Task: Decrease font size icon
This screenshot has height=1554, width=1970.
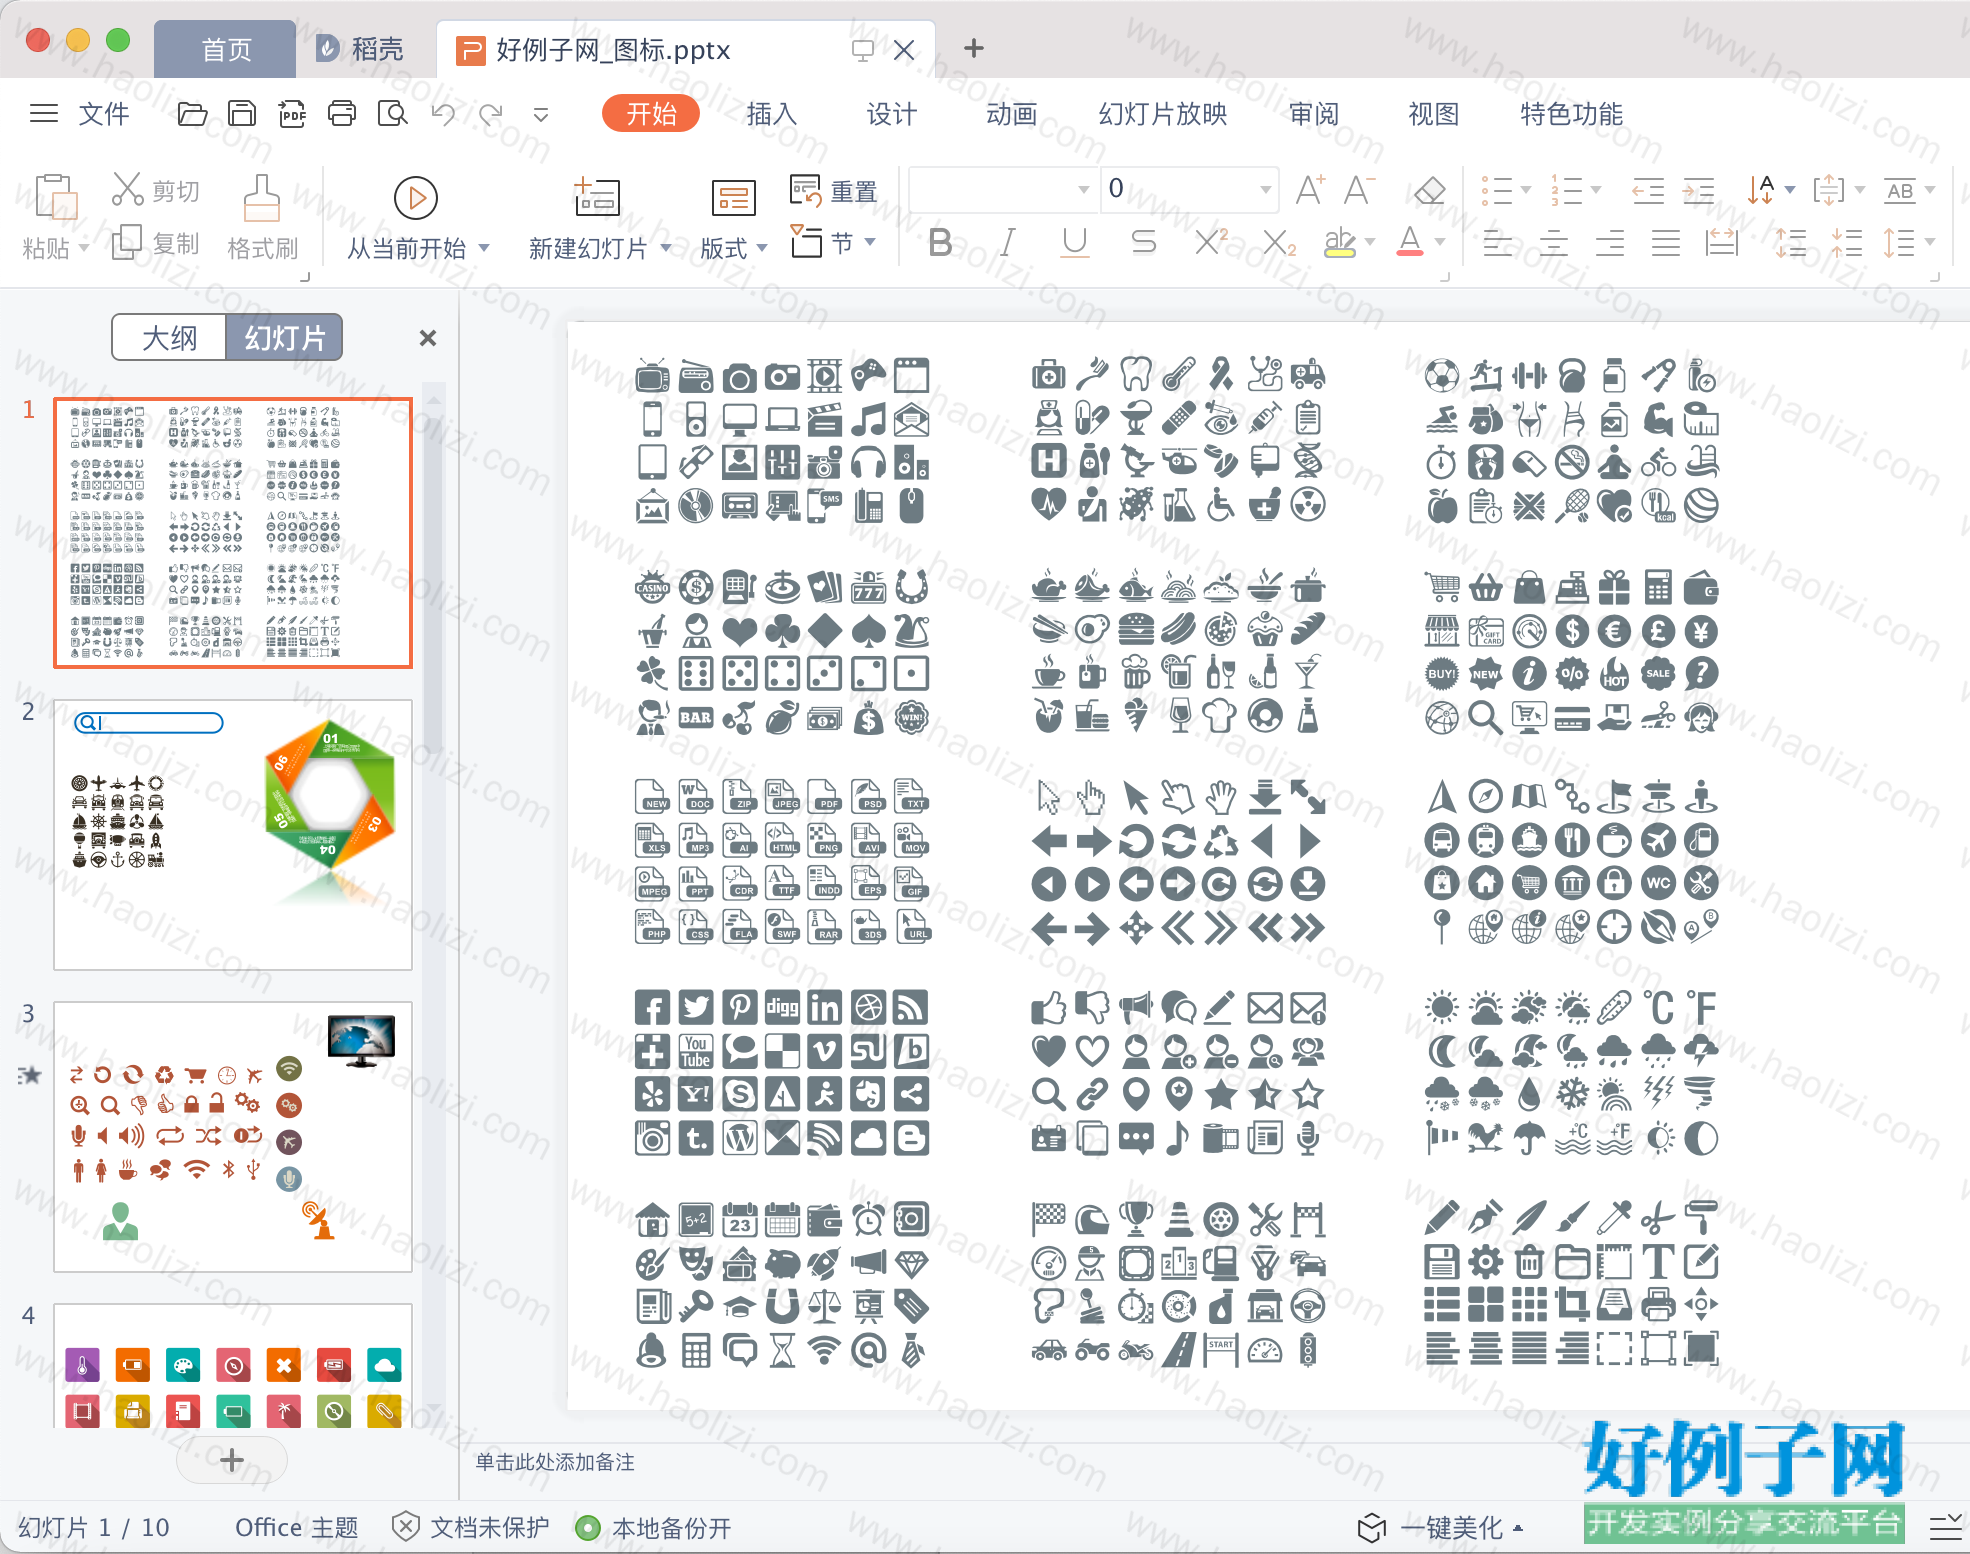Action: coord(1359,189)
